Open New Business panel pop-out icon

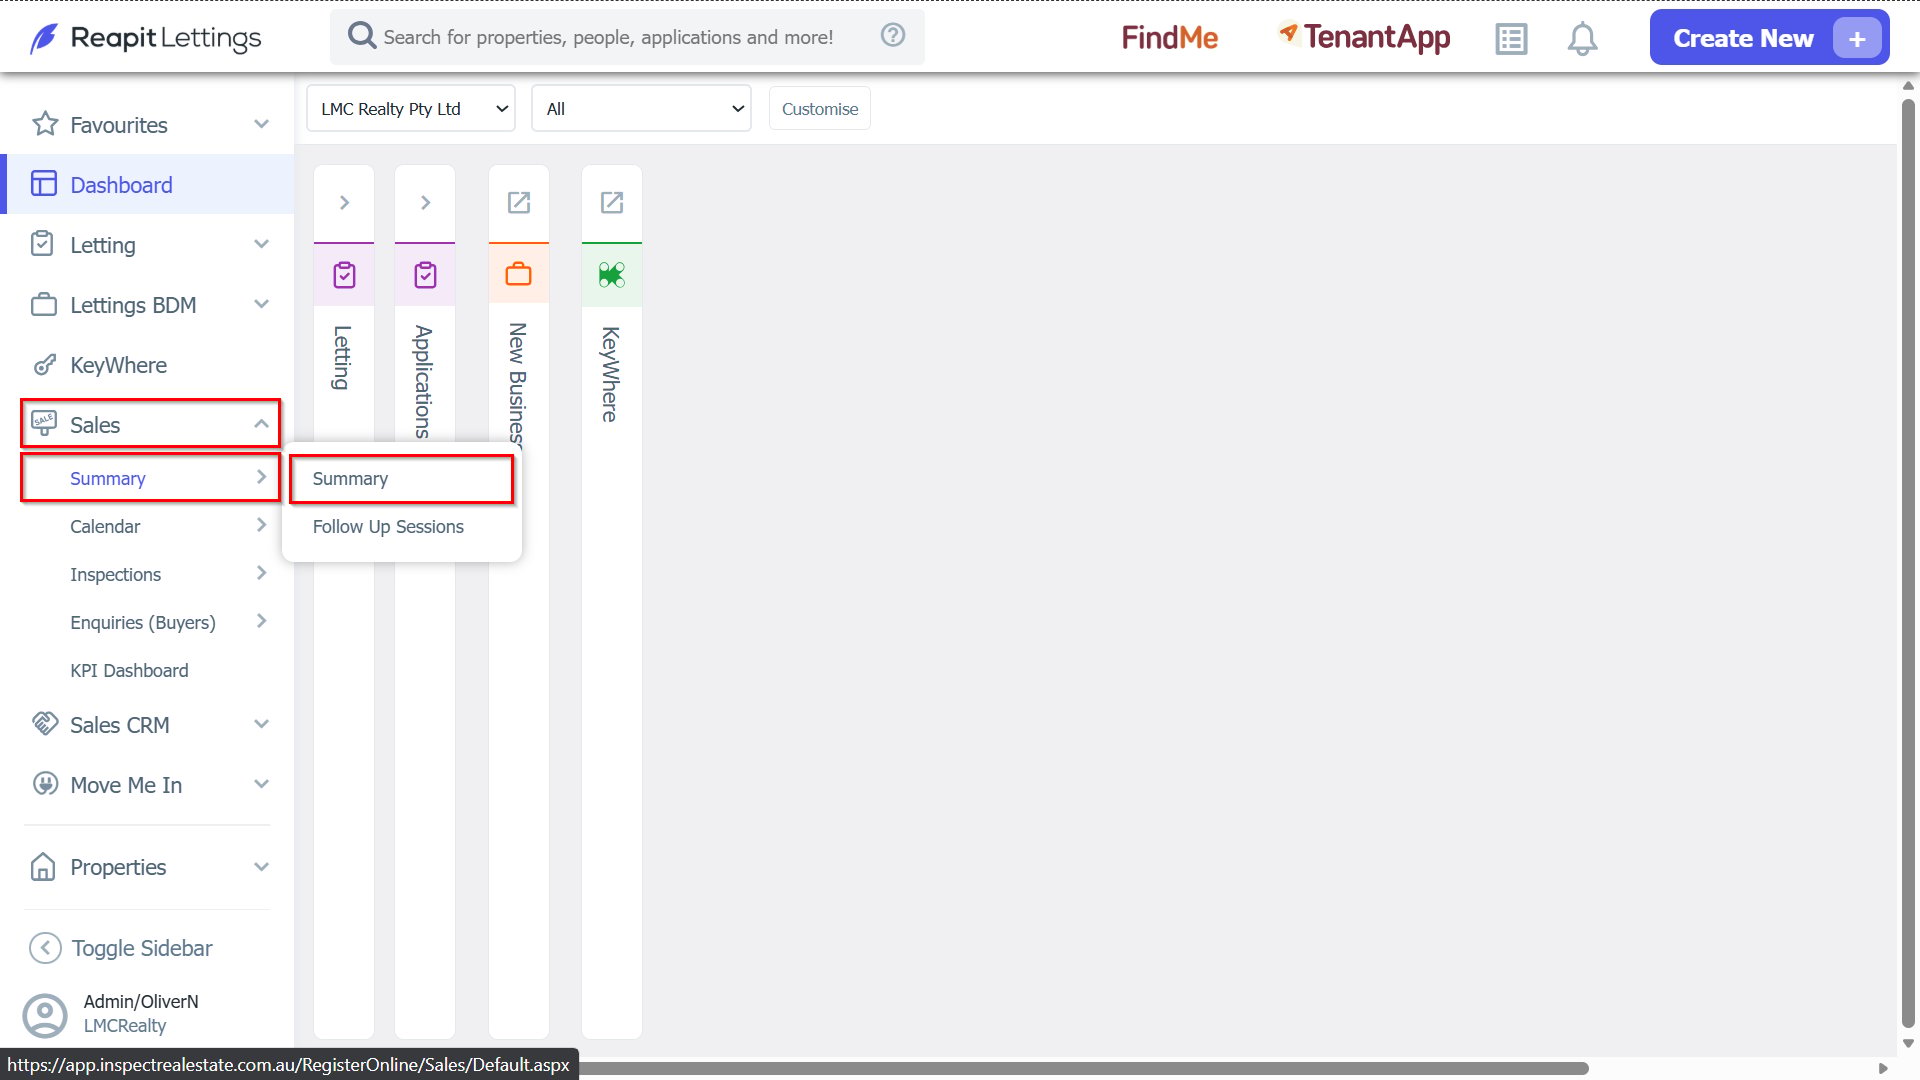(x=518, y=203)
